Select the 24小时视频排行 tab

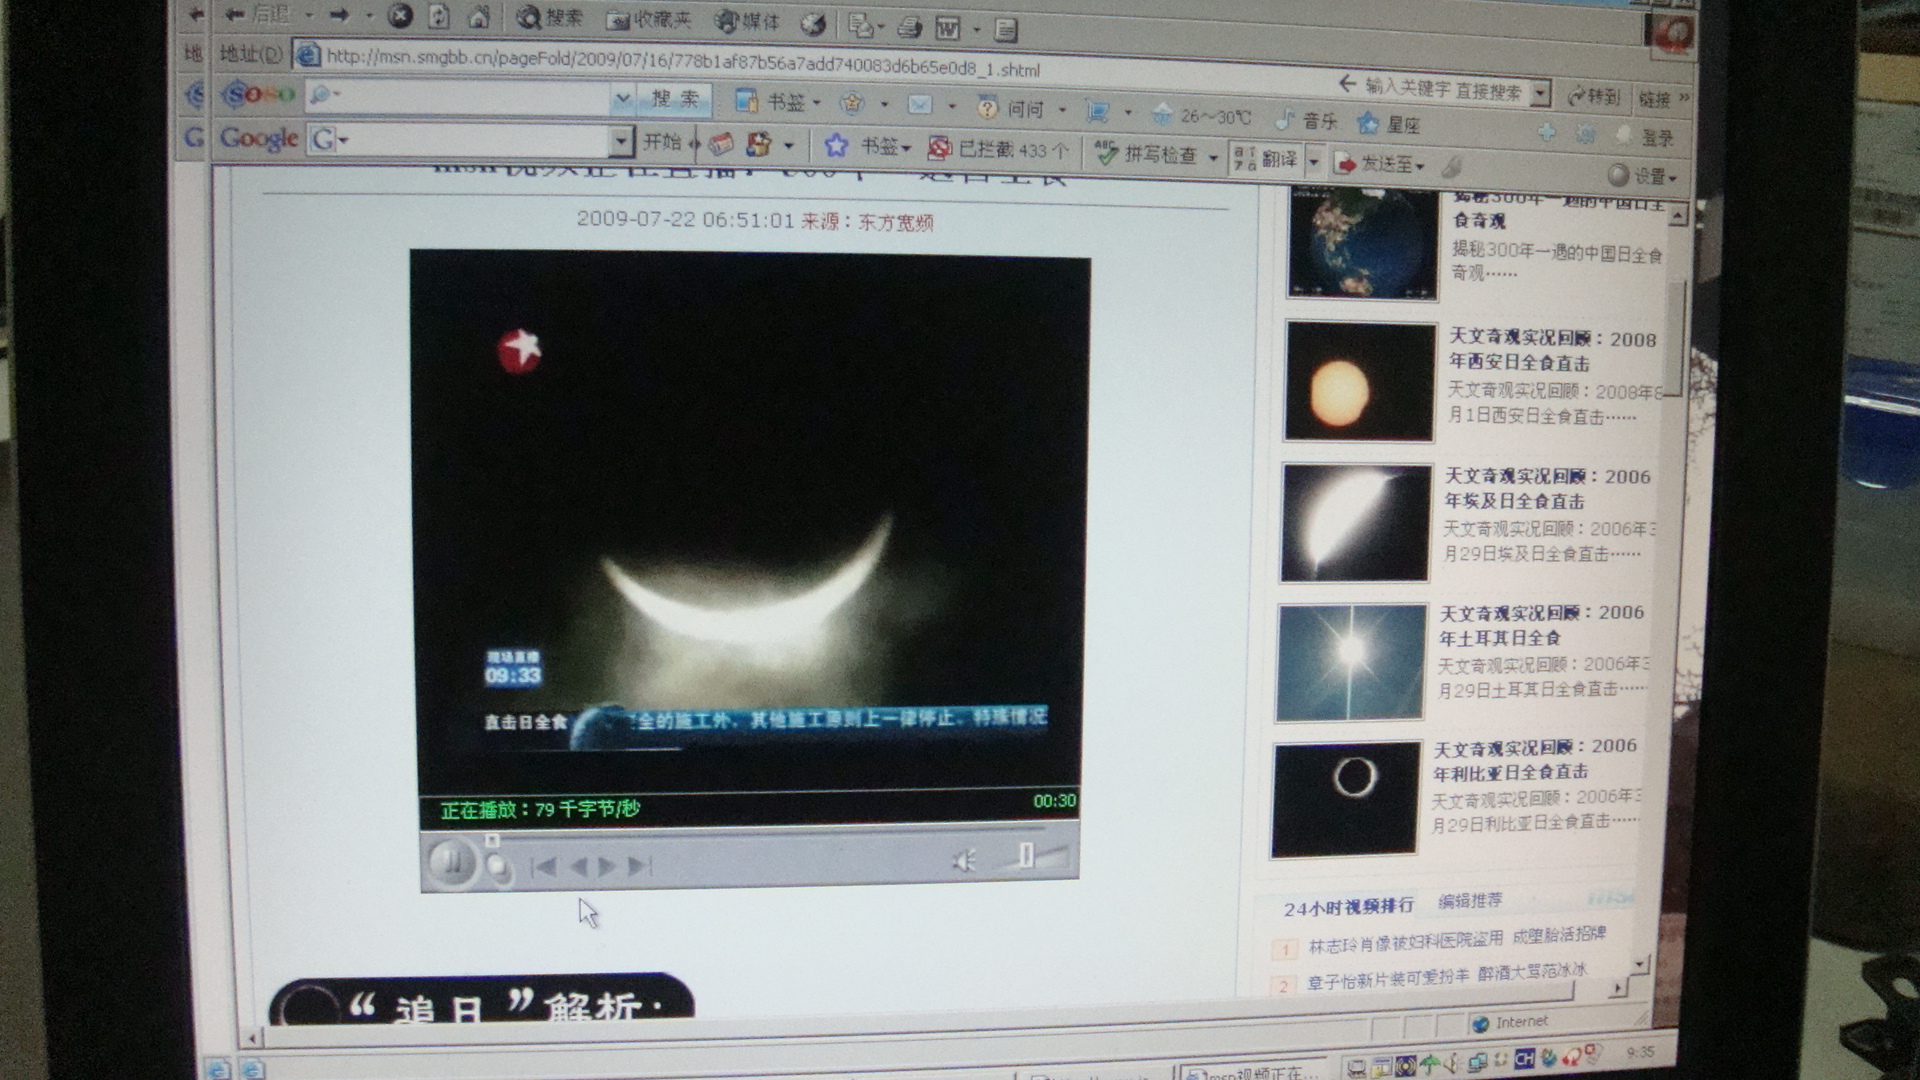1348,907
